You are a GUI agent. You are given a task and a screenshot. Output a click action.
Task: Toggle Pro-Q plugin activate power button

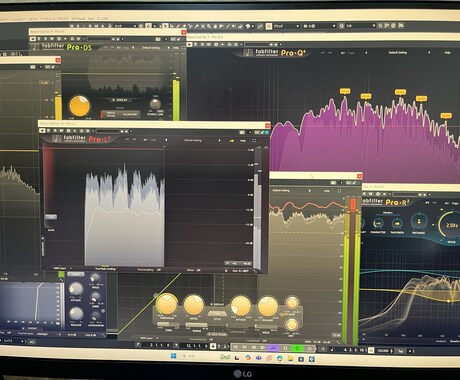click(189, 44)
